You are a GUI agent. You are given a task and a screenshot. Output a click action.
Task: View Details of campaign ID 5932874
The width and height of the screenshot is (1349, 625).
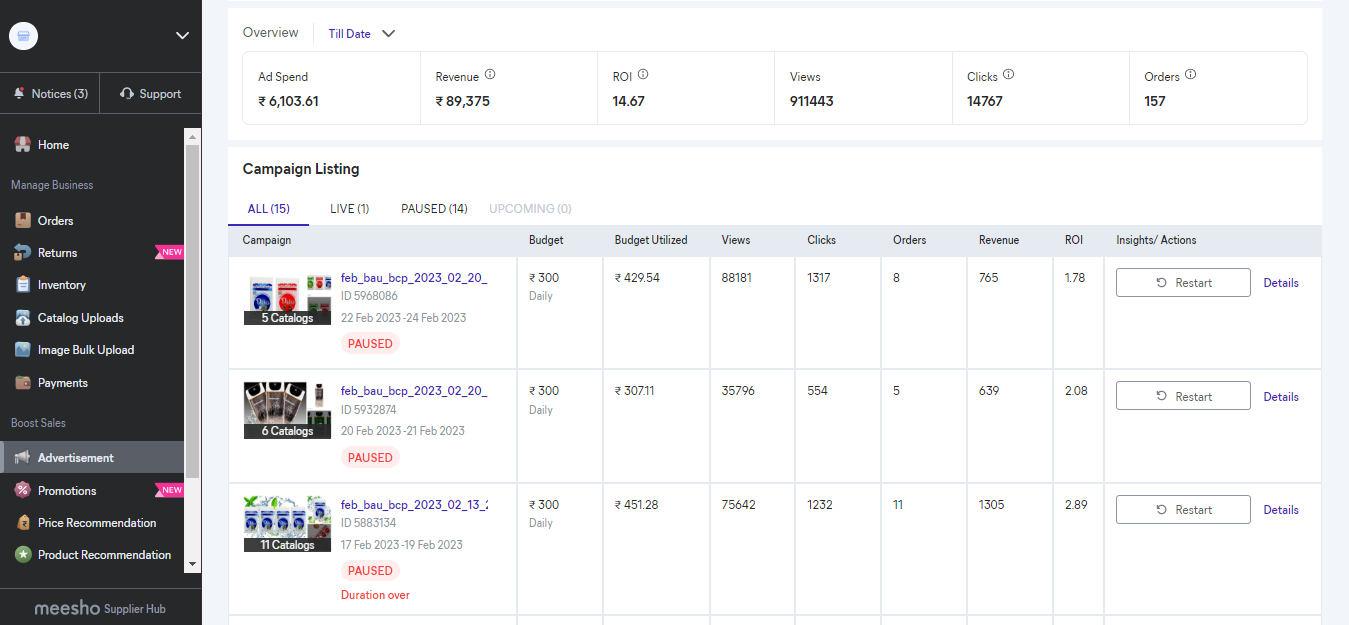1280,396
